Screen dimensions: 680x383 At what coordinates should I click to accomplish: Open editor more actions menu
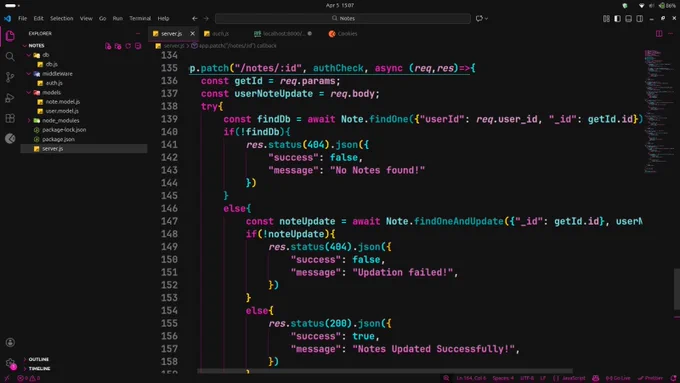(671, 33)
